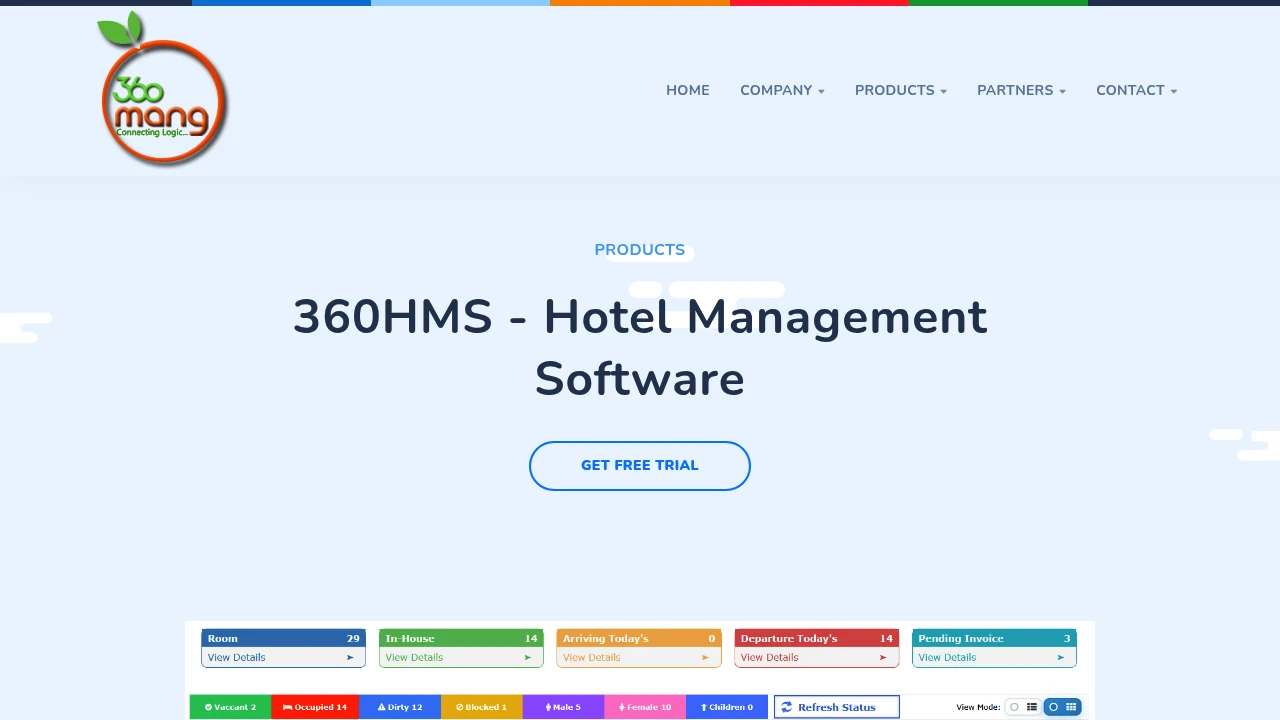This screenshot has height=720, width=1280.
Task: Click the GET FREE TRIAL button
Action: 639,466
